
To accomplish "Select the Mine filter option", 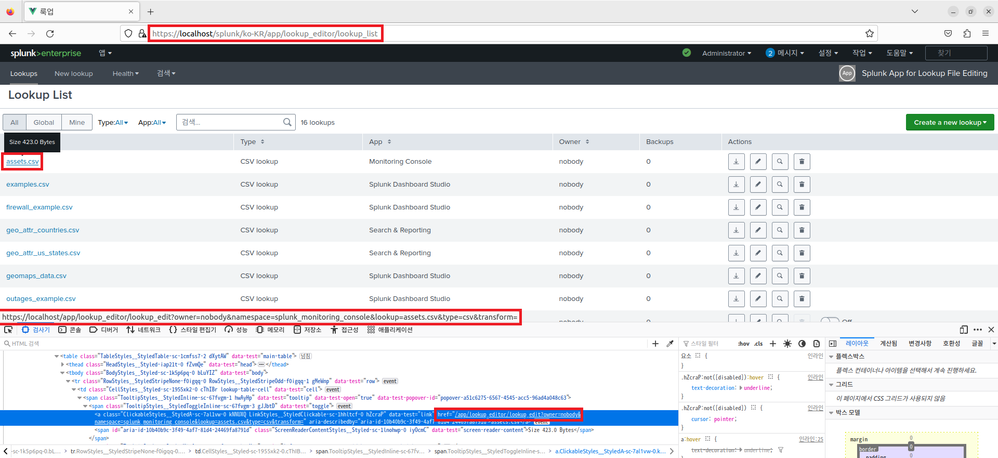I will (x=76, y=122).
